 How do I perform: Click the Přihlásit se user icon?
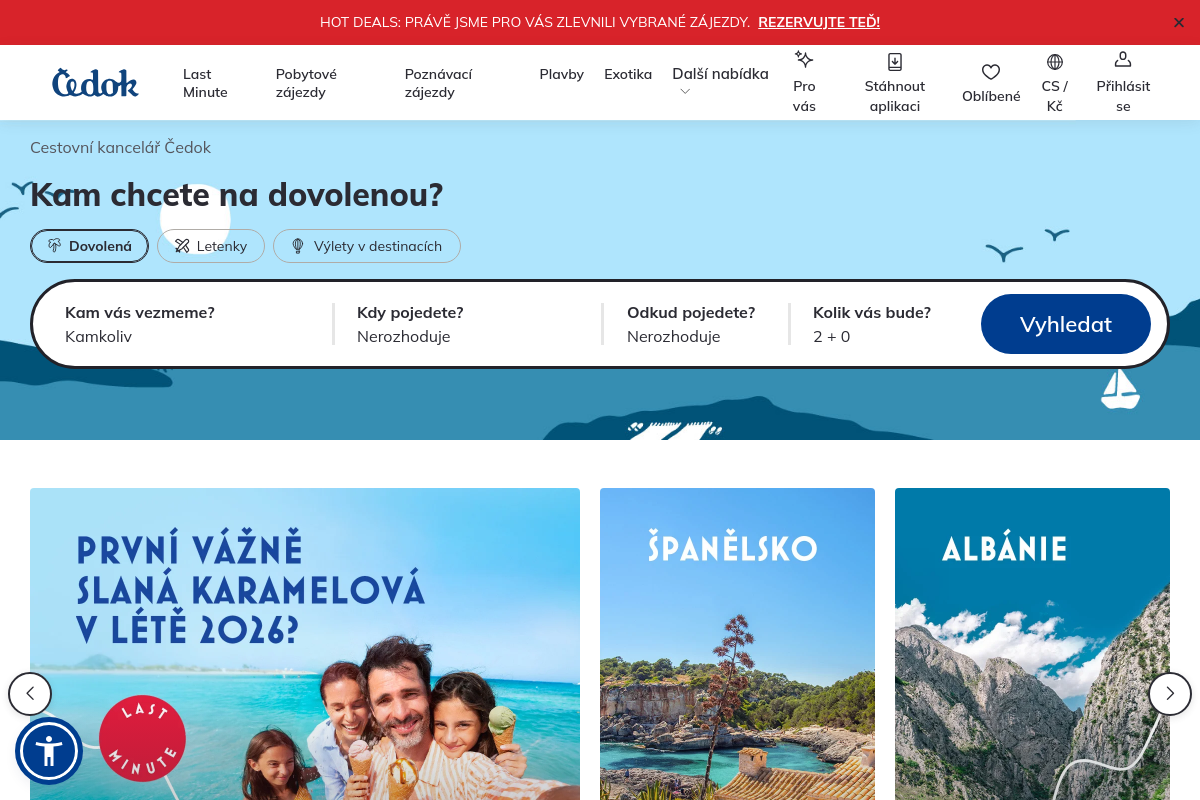pos(1123,60)
